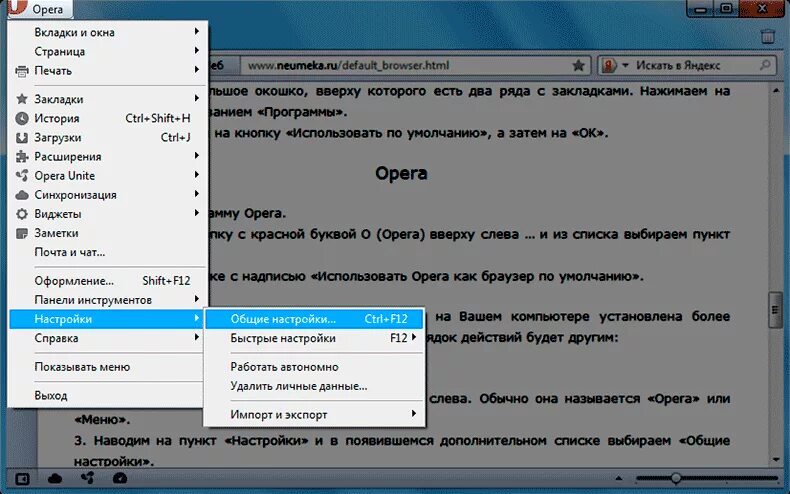Click the bookmark star in address bar

point(578,66)
